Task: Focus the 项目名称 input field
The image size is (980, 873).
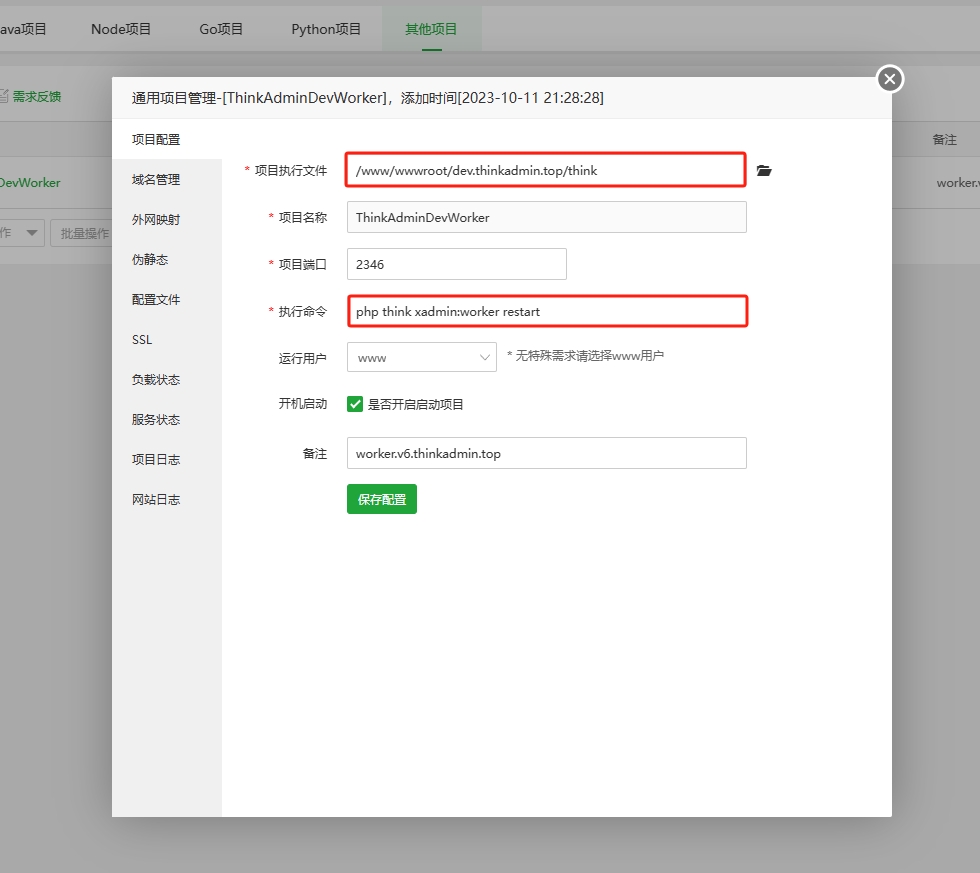Action: (x=547, y=217)
